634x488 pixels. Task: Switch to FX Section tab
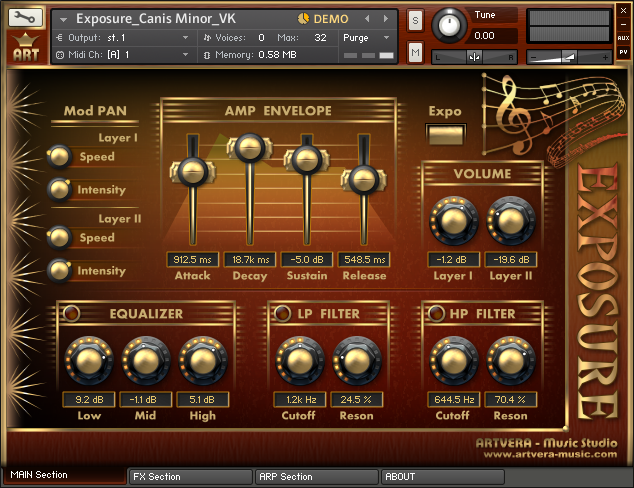pos(190,477)
